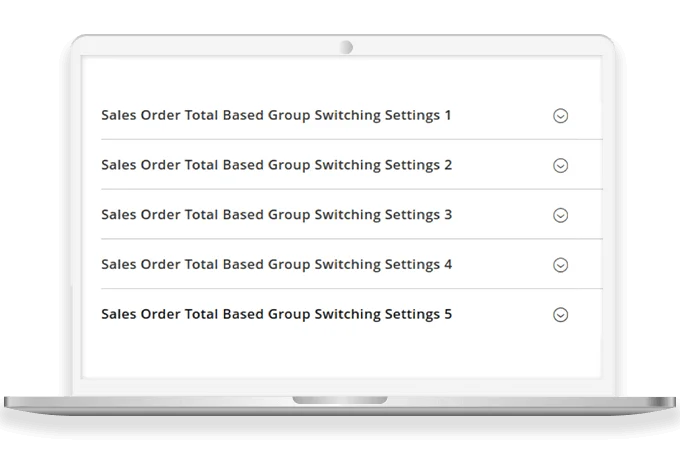Click the circled chevron icon for Settings 3

click(x=560, y=215)
